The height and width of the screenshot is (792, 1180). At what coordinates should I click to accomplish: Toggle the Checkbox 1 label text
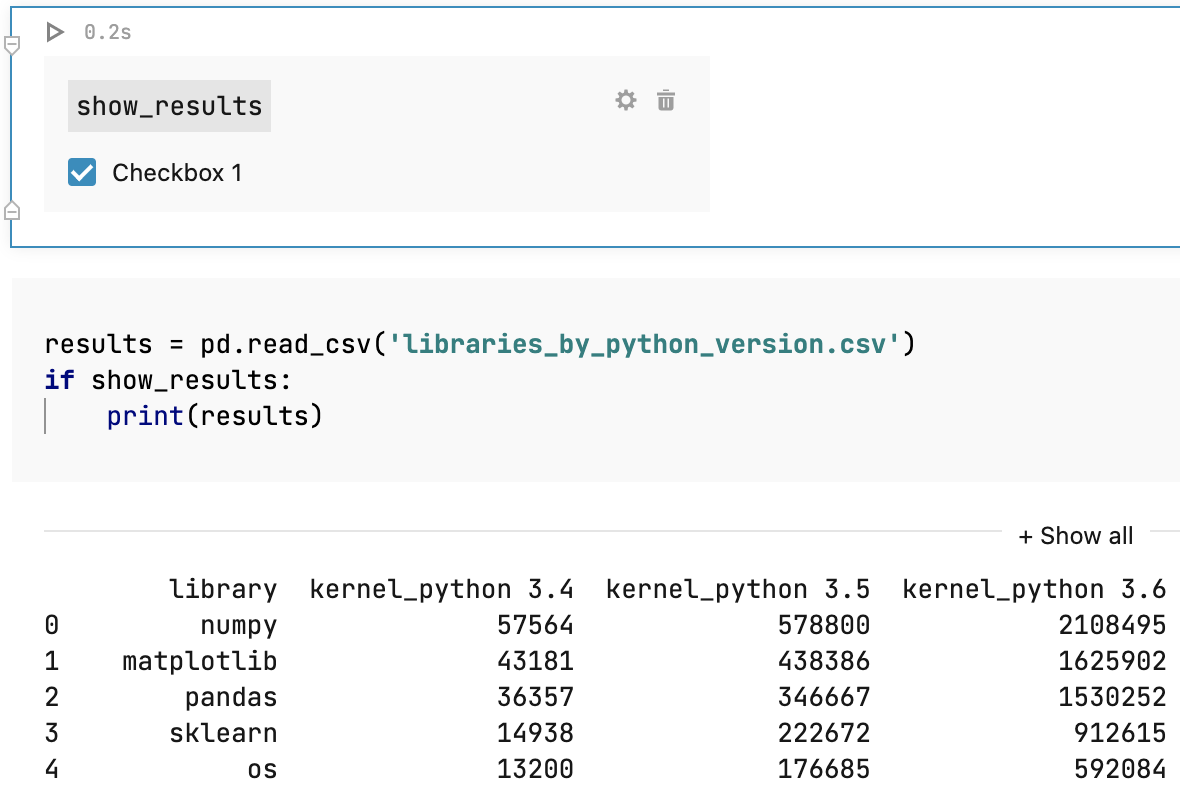[176, 172]
